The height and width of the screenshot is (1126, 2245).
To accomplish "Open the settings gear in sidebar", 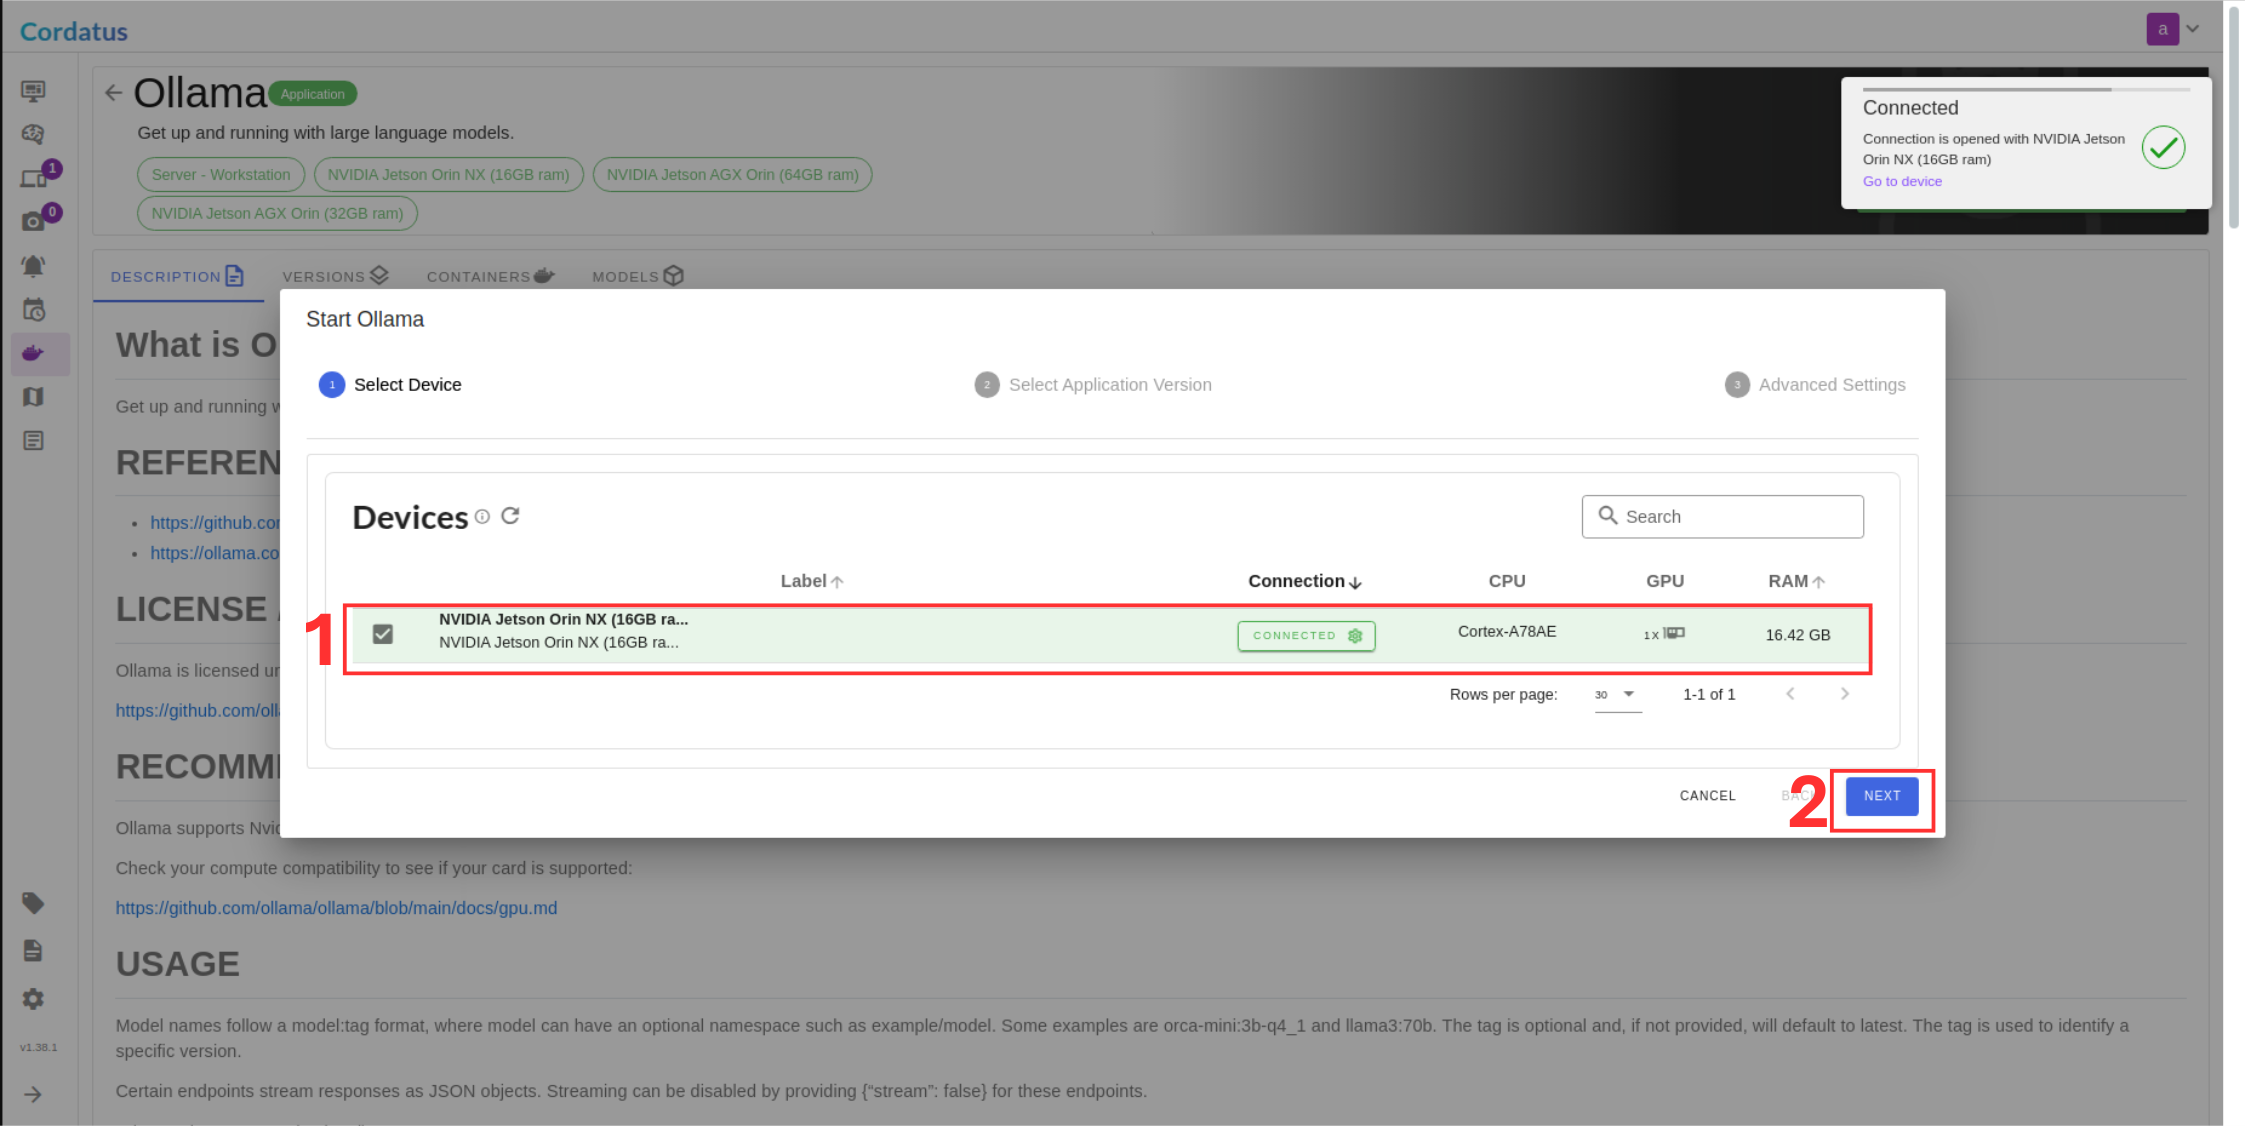I will 33,998.
